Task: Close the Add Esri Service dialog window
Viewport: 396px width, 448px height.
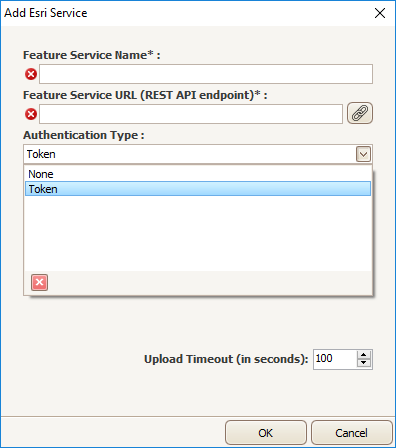Action: [380, 13]
